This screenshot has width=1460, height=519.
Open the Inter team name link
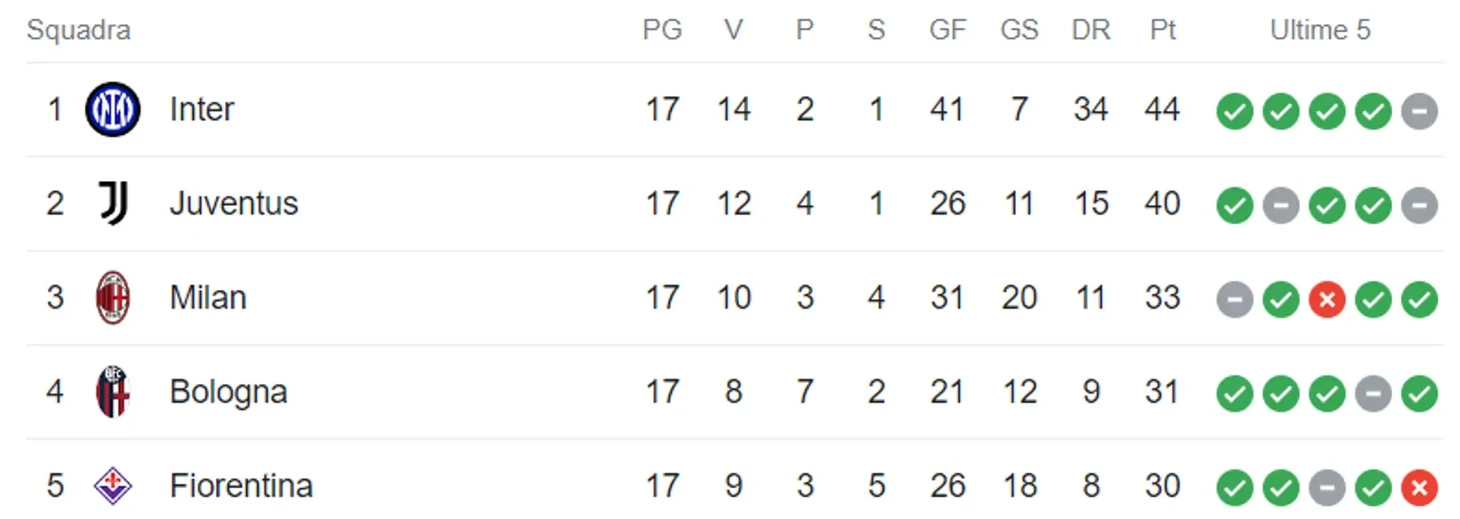[202, 109]
